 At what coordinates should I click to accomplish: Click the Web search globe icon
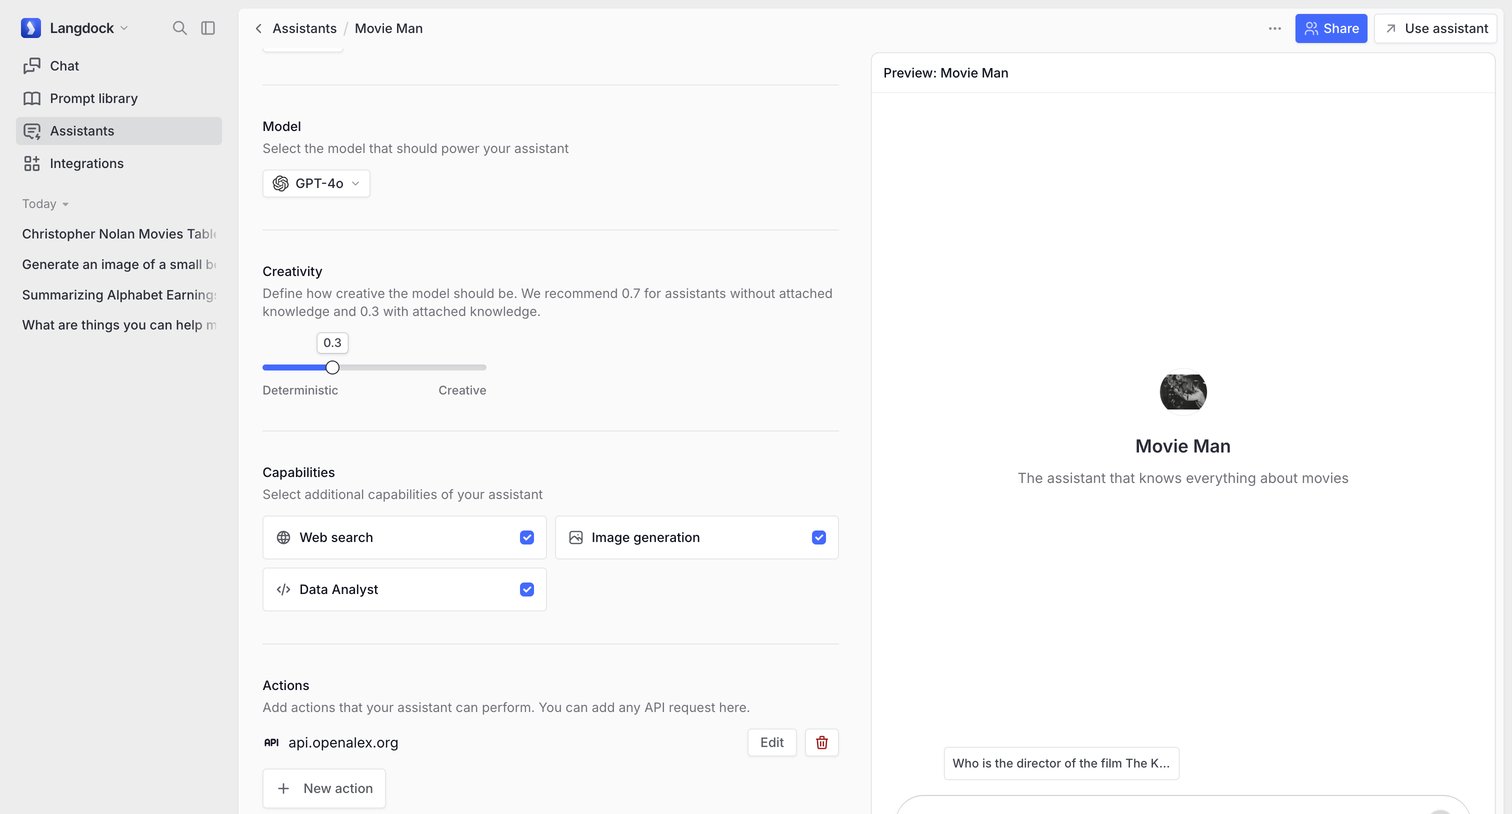click(x=283, y=538)
